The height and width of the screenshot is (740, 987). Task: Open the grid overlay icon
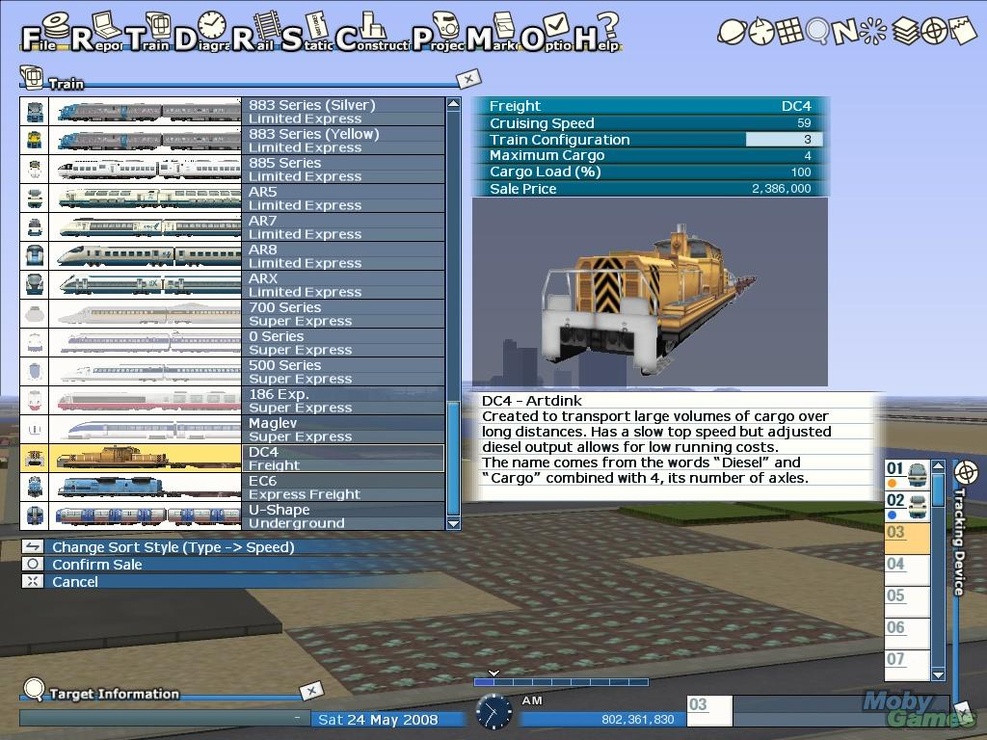[x=791, y=31]
